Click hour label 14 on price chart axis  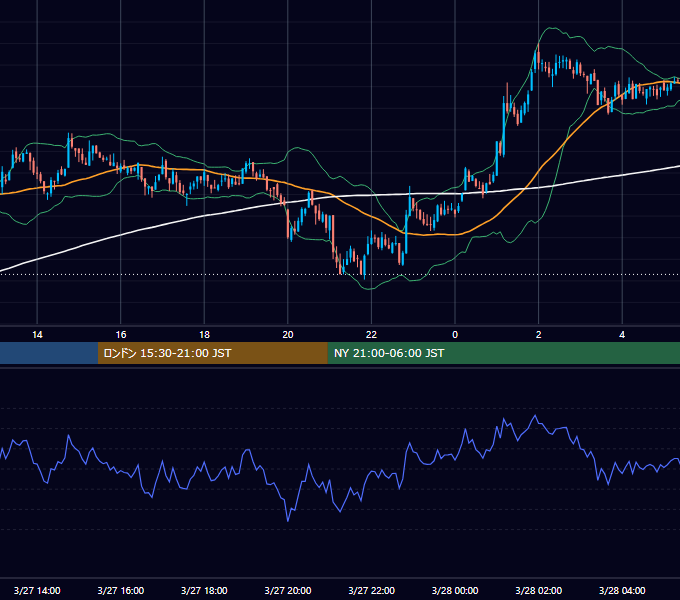coord(37,335)
